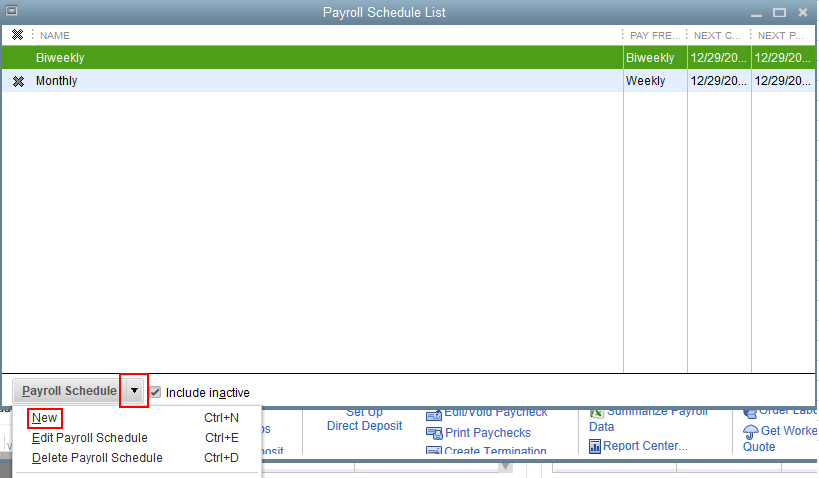Open Set Up Direct Deposit link
The image size is (819, 478).
(x=365, y=419)
